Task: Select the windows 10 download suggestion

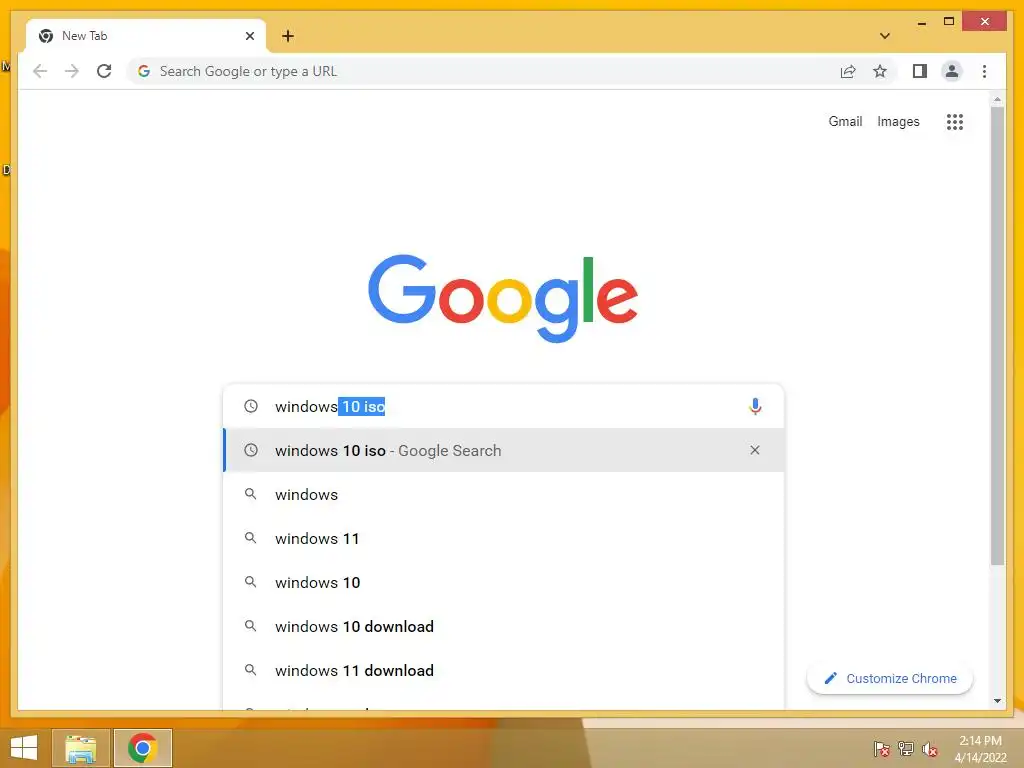Action: [504, 626]
